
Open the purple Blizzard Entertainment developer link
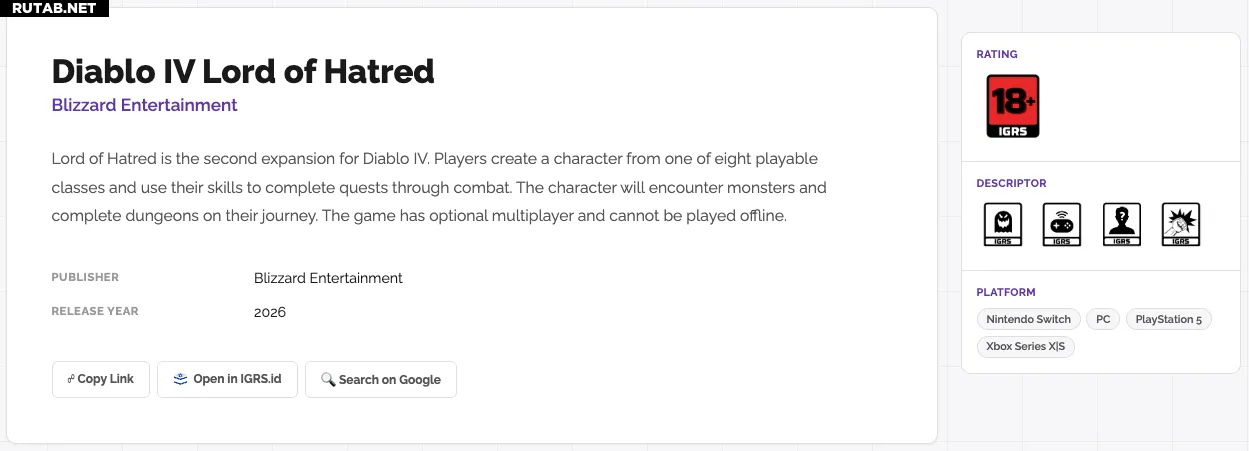click(x=144, y=105)
